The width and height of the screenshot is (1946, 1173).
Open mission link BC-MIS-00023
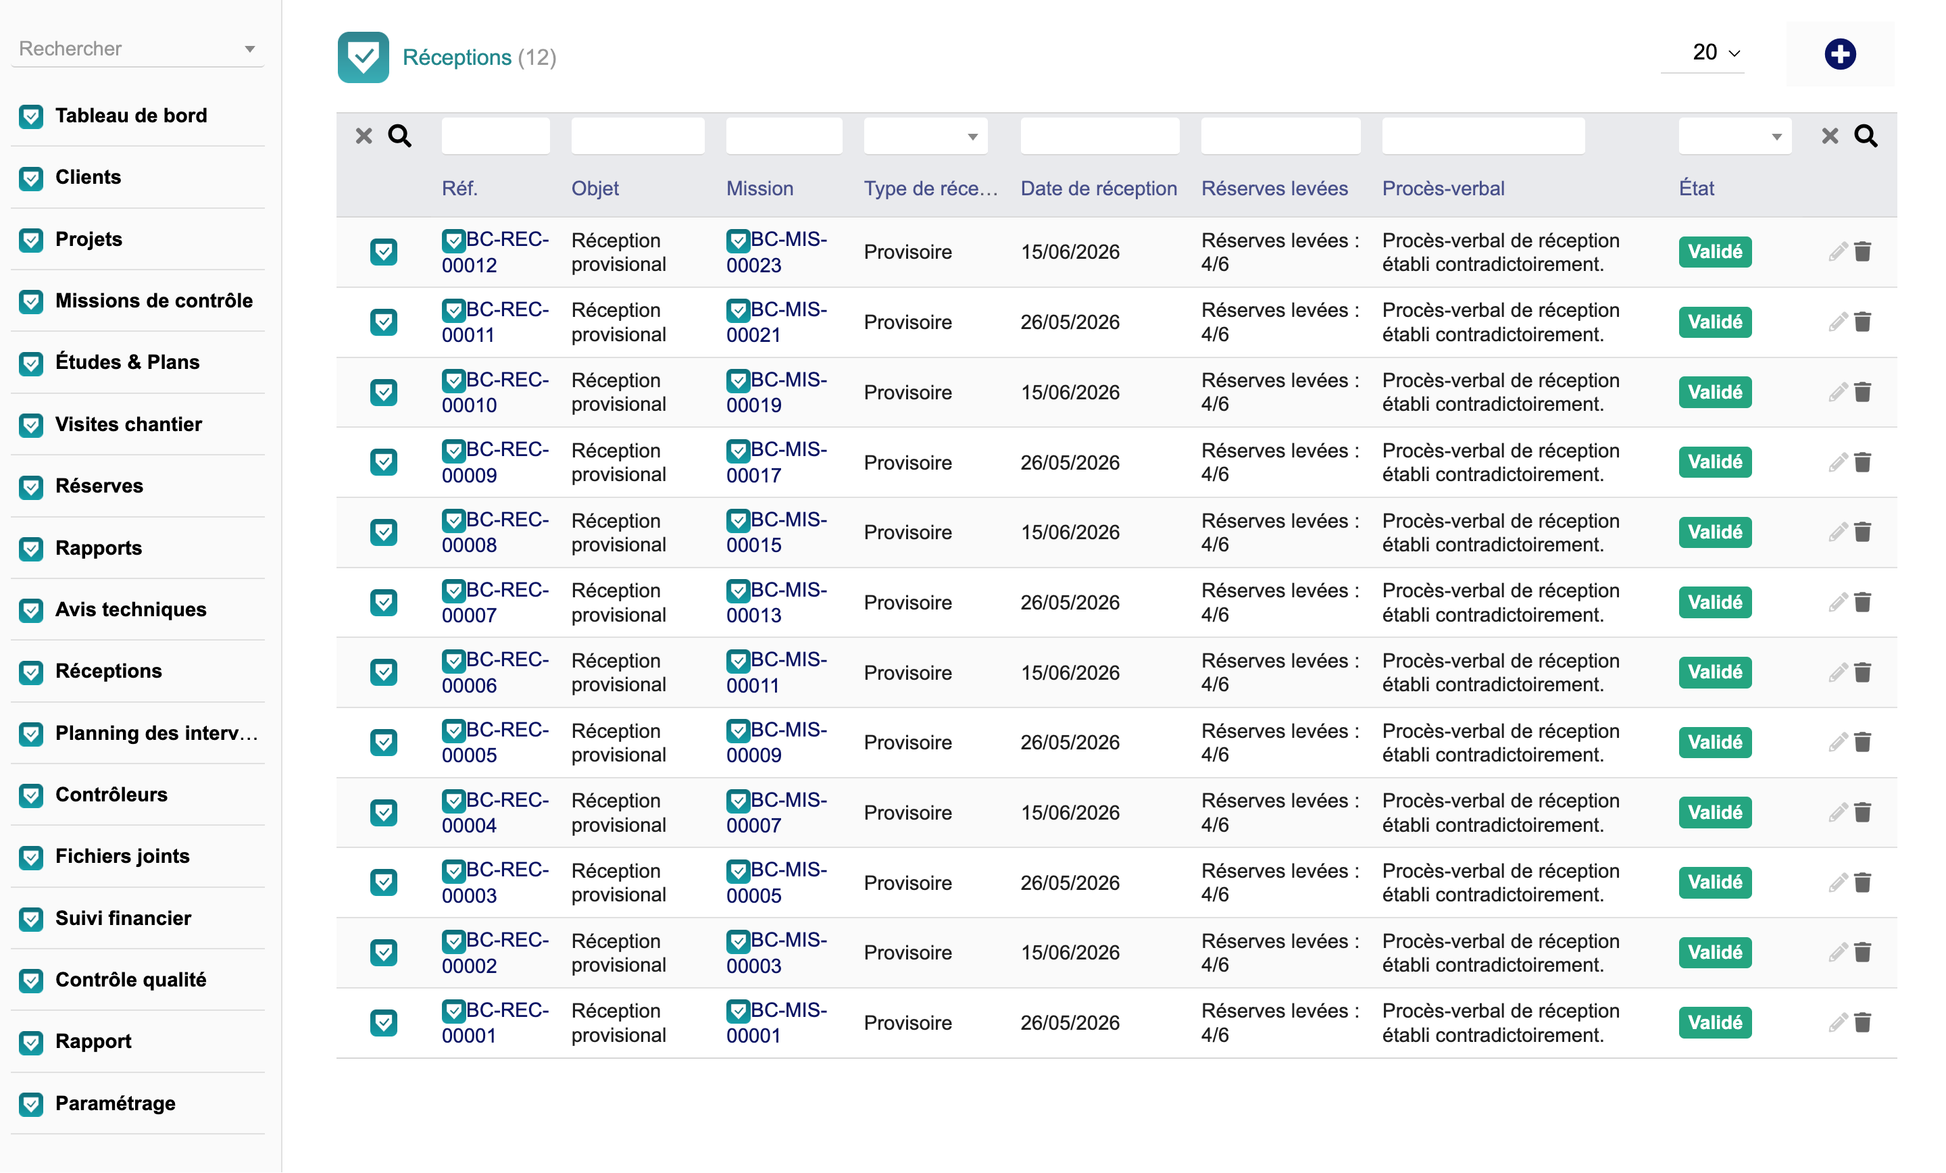(777, 252)
